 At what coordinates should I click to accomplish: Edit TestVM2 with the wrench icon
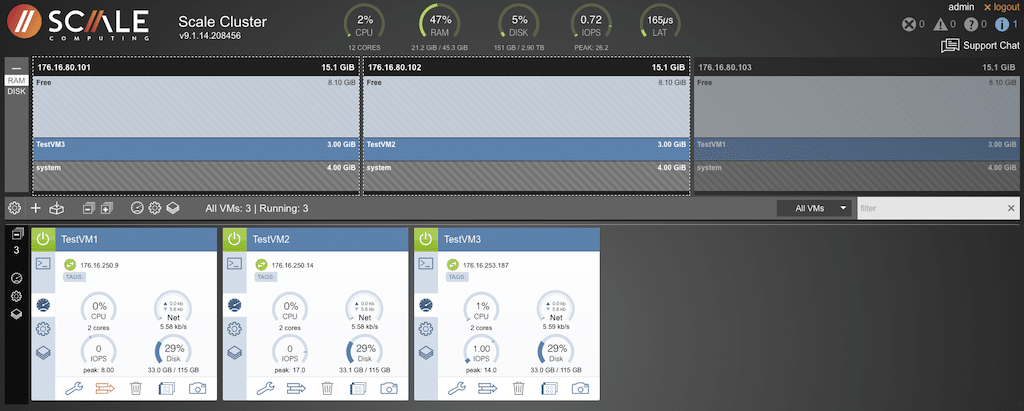coord(265,389)
